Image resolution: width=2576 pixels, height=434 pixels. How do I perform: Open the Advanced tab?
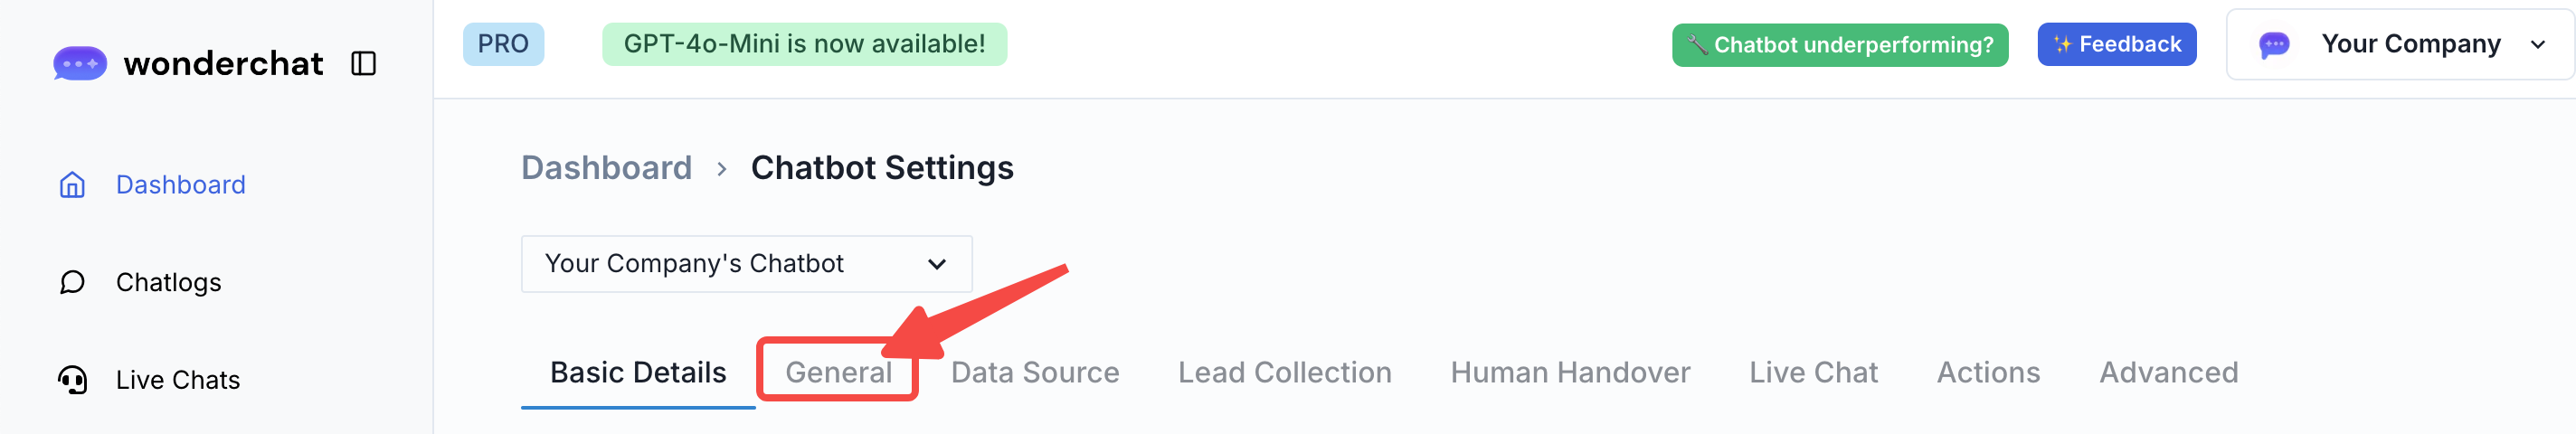[x=2168, y=373]
